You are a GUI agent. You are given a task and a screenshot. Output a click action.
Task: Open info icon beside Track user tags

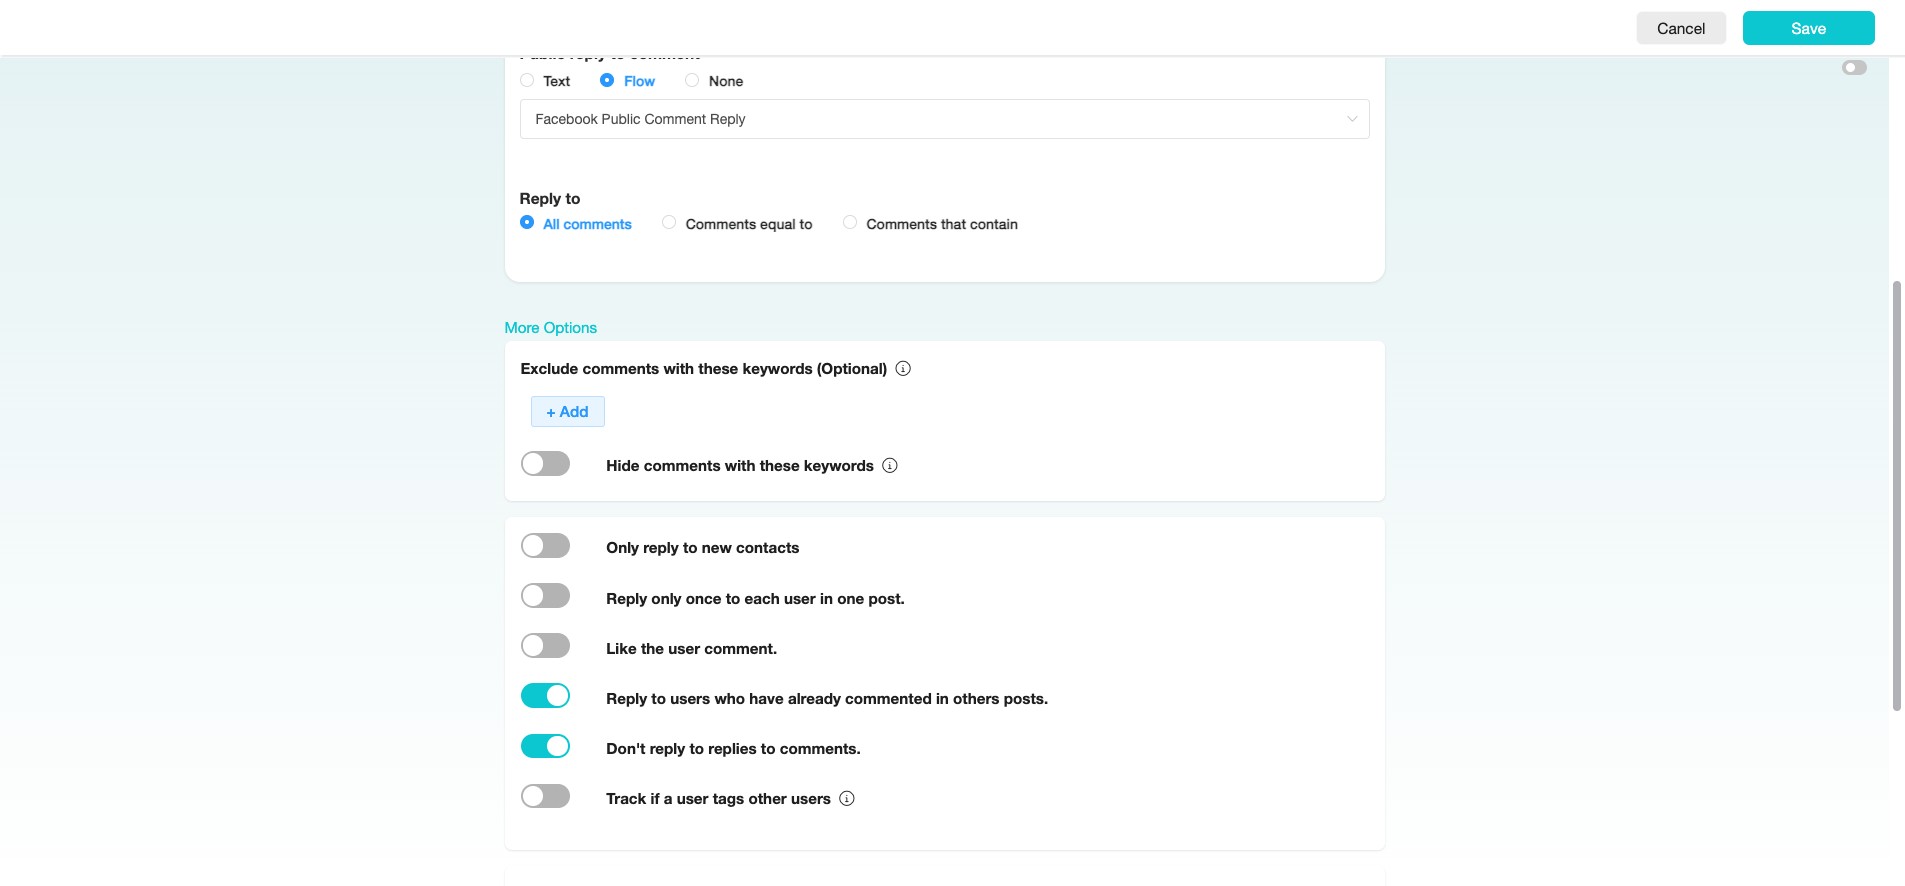click(x=847, y=799)
